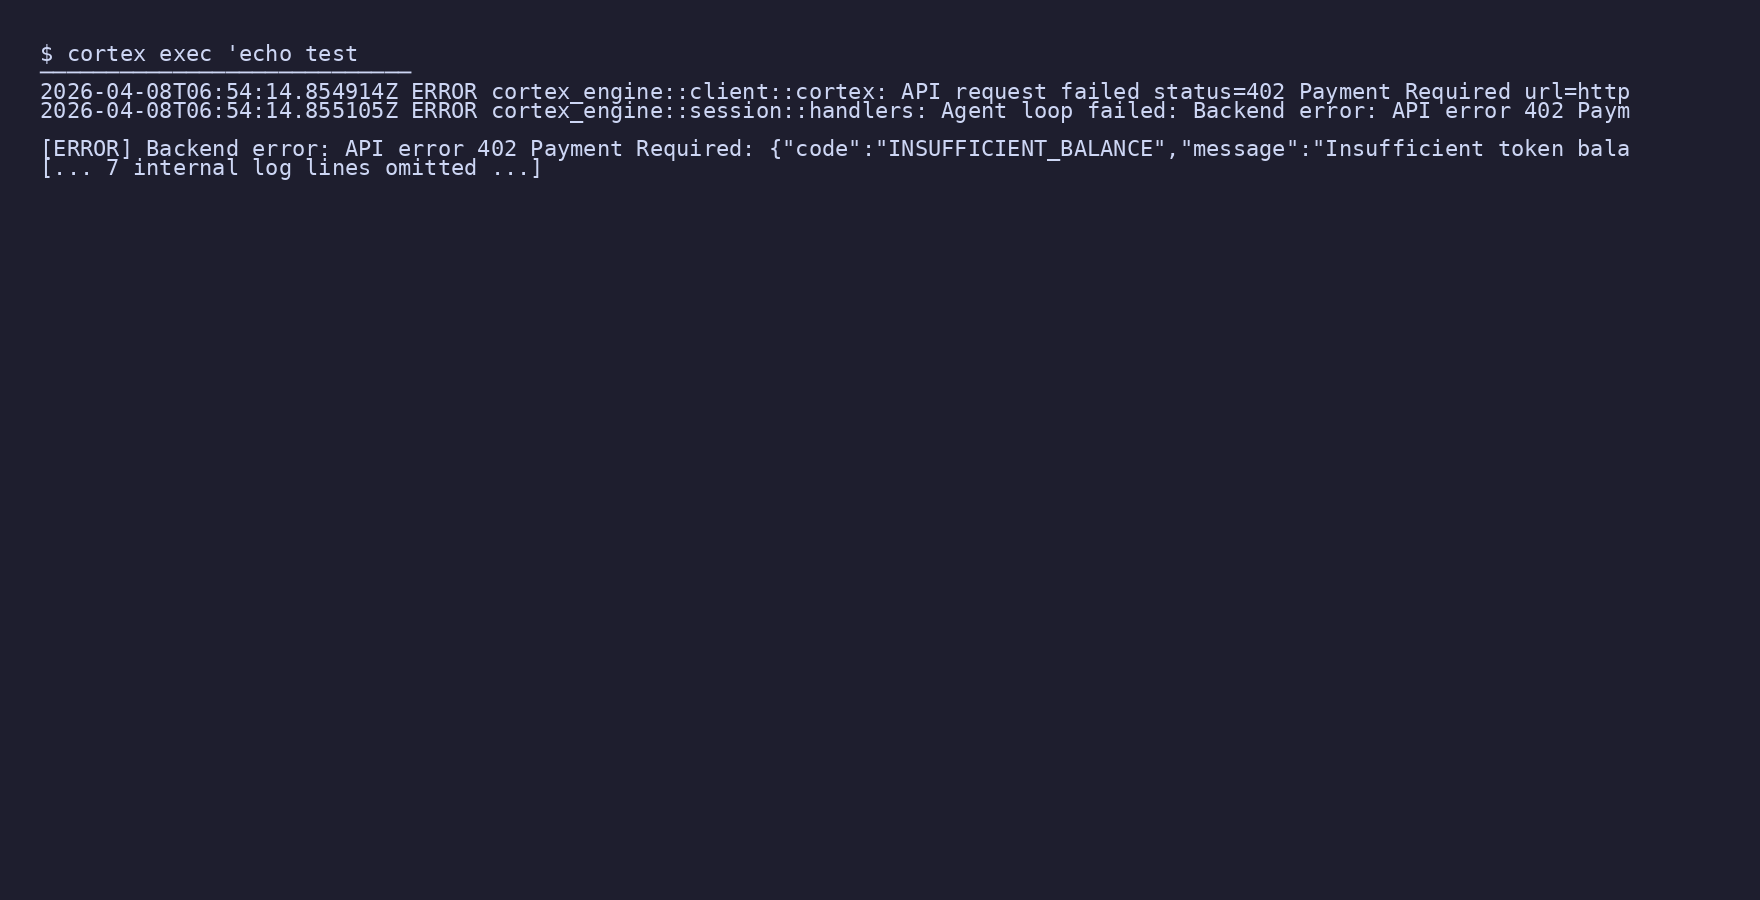Click the second timestamp ending in 855105Z

point(219,111)
